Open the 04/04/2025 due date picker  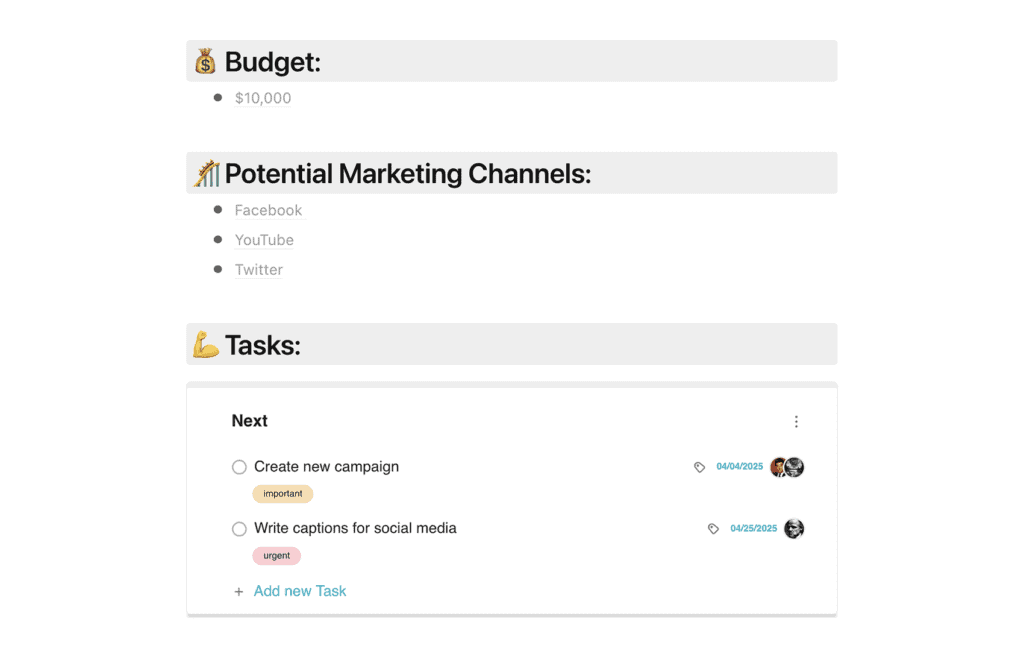[x=740, y=466]
